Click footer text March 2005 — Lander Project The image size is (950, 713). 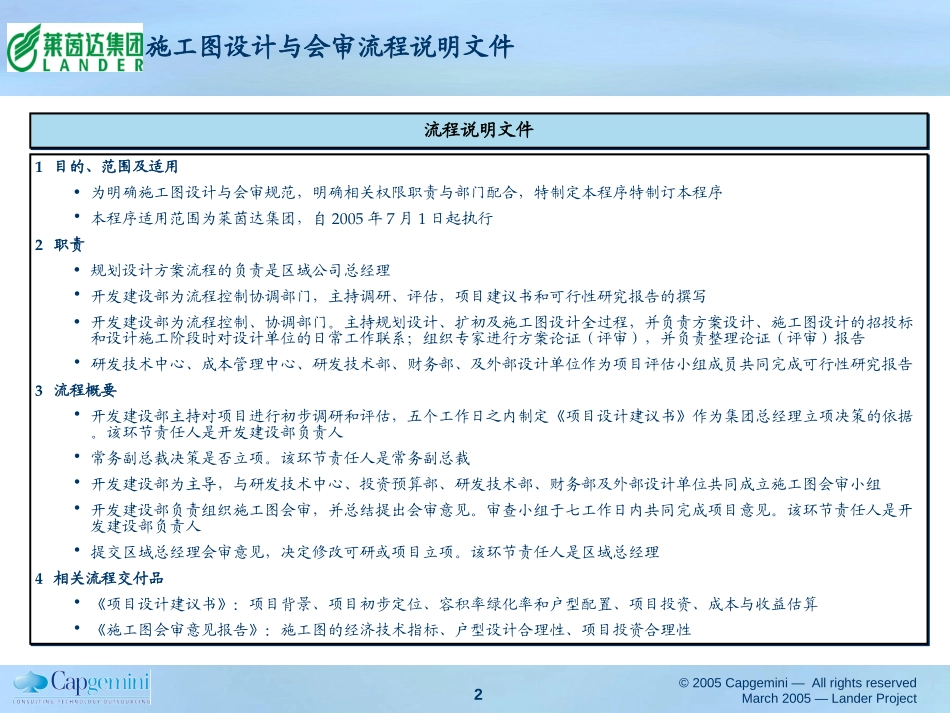point(829,698)
